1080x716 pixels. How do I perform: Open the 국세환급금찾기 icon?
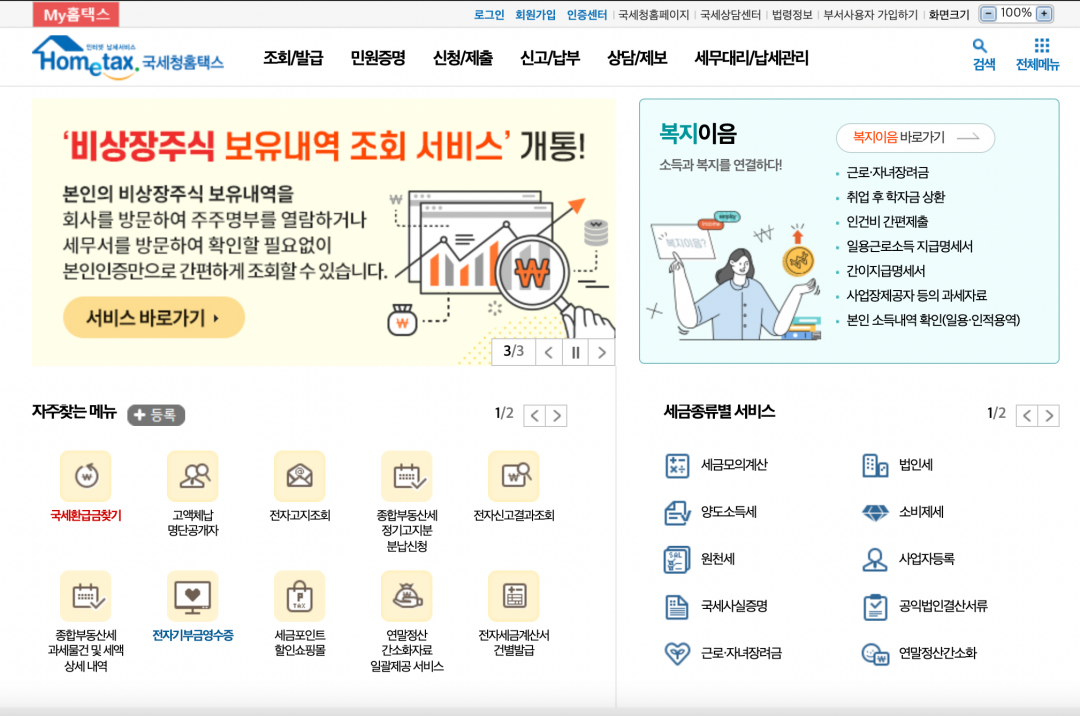pyautogui.click(x=85, y=476)
